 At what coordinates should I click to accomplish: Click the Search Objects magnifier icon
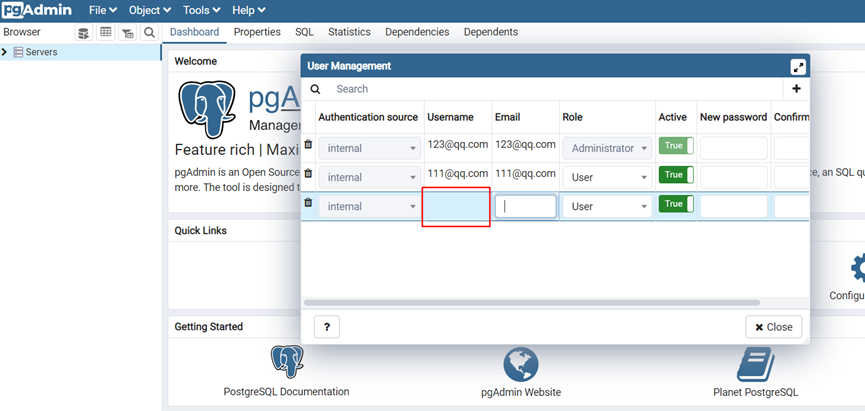pyautogui.click(x=149, y=33)
